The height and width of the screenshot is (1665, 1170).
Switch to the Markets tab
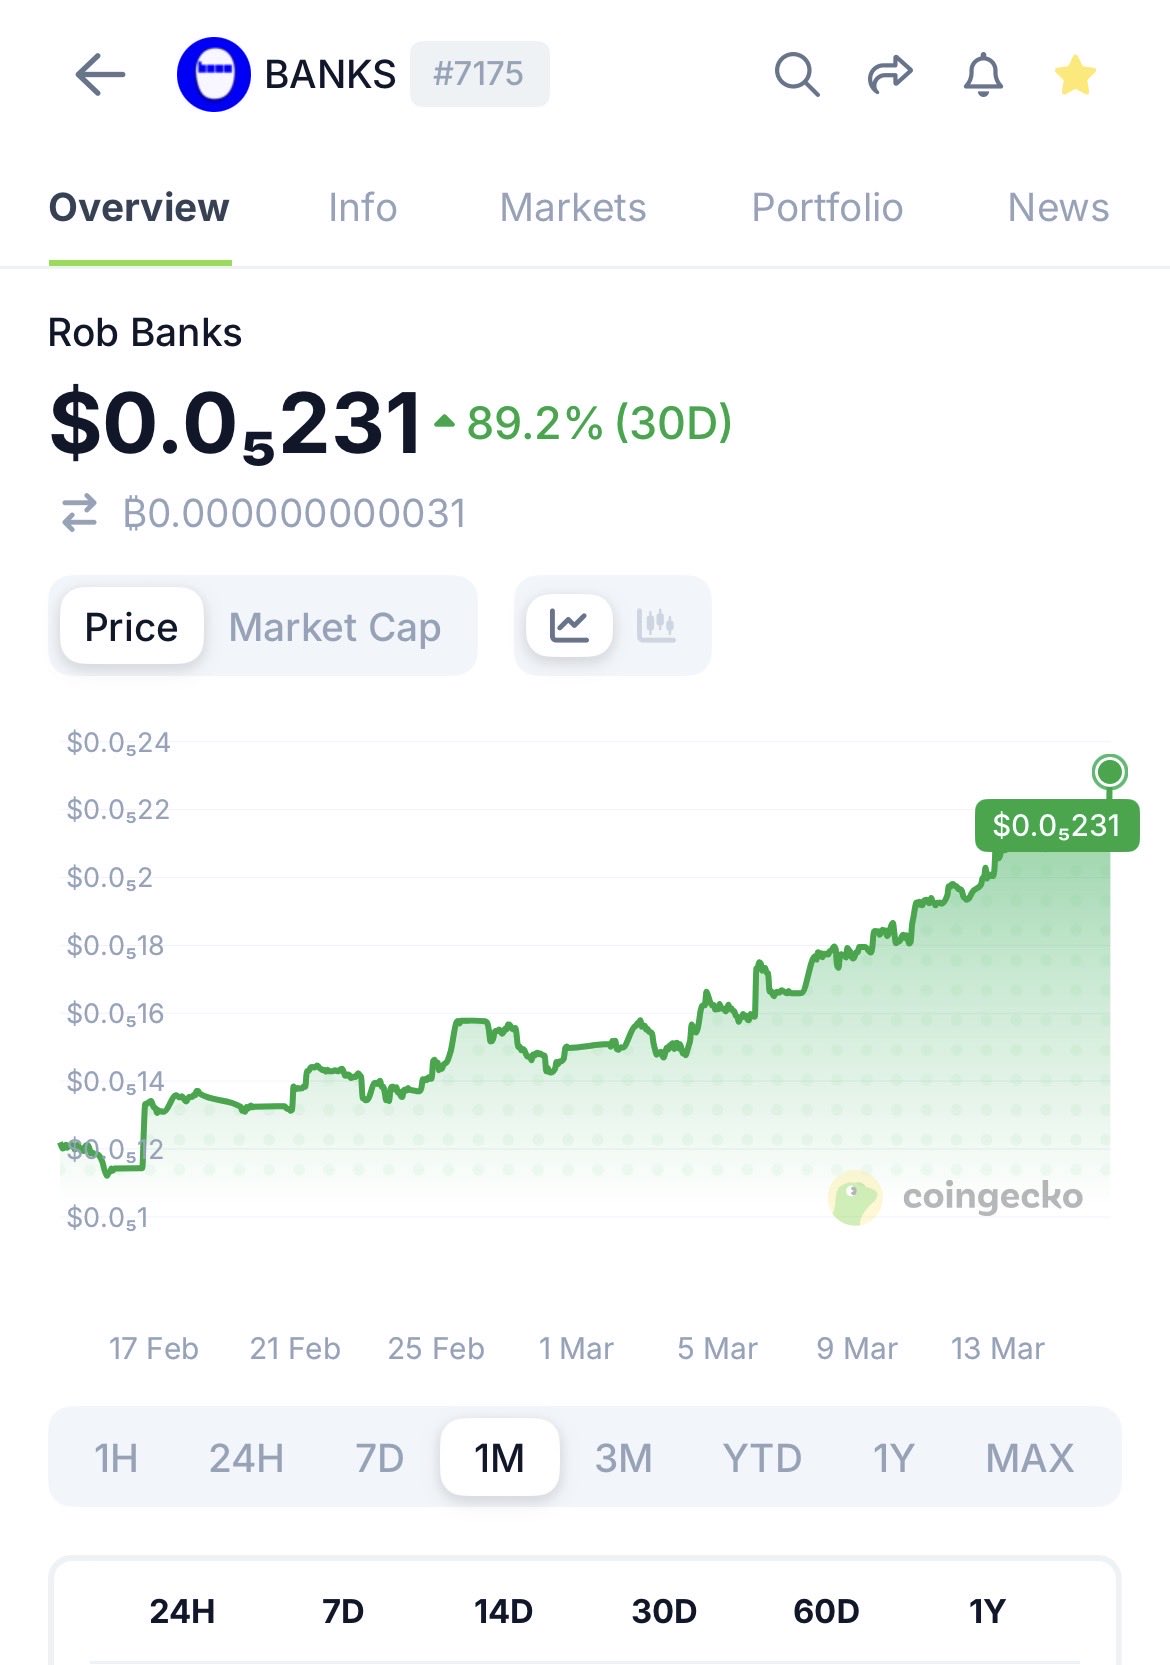point(573,208)
